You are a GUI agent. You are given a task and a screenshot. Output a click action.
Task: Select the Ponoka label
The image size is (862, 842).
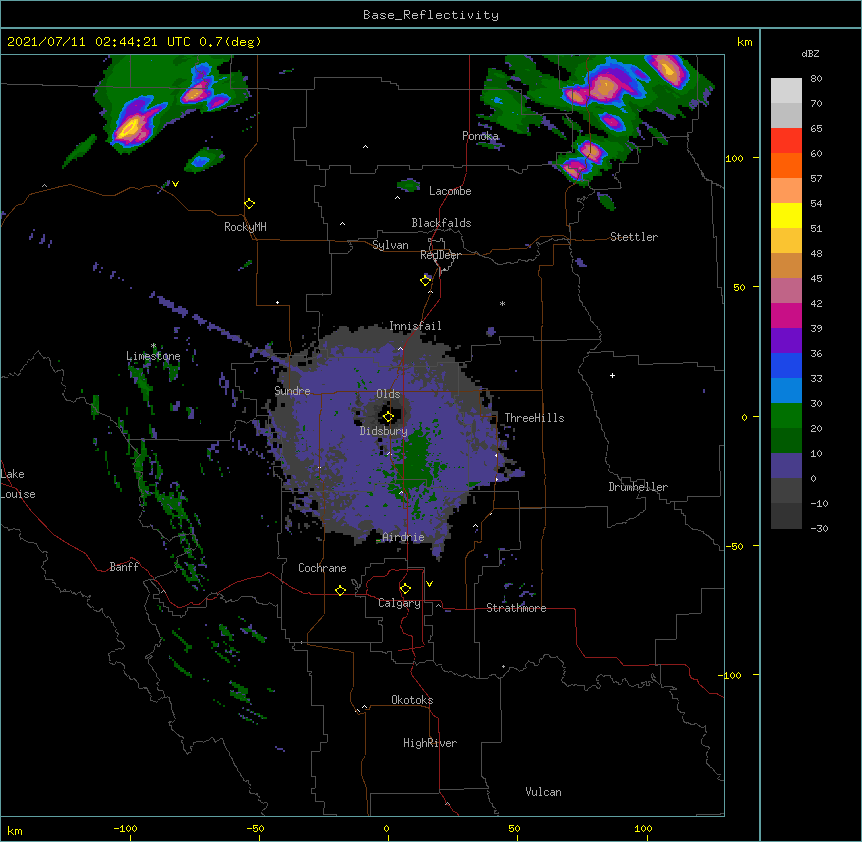pos(480,136)
